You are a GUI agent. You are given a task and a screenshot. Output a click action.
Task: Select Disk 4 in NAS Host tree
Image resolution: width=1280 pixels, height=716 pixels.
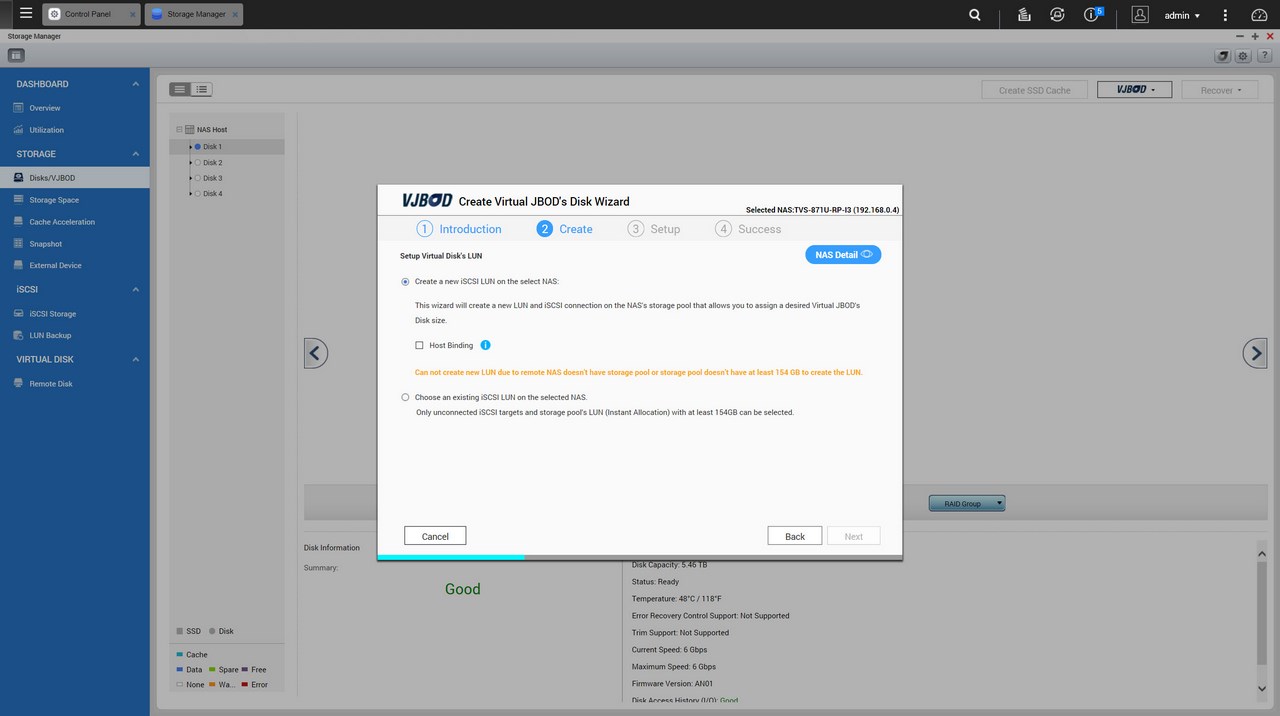212,194
